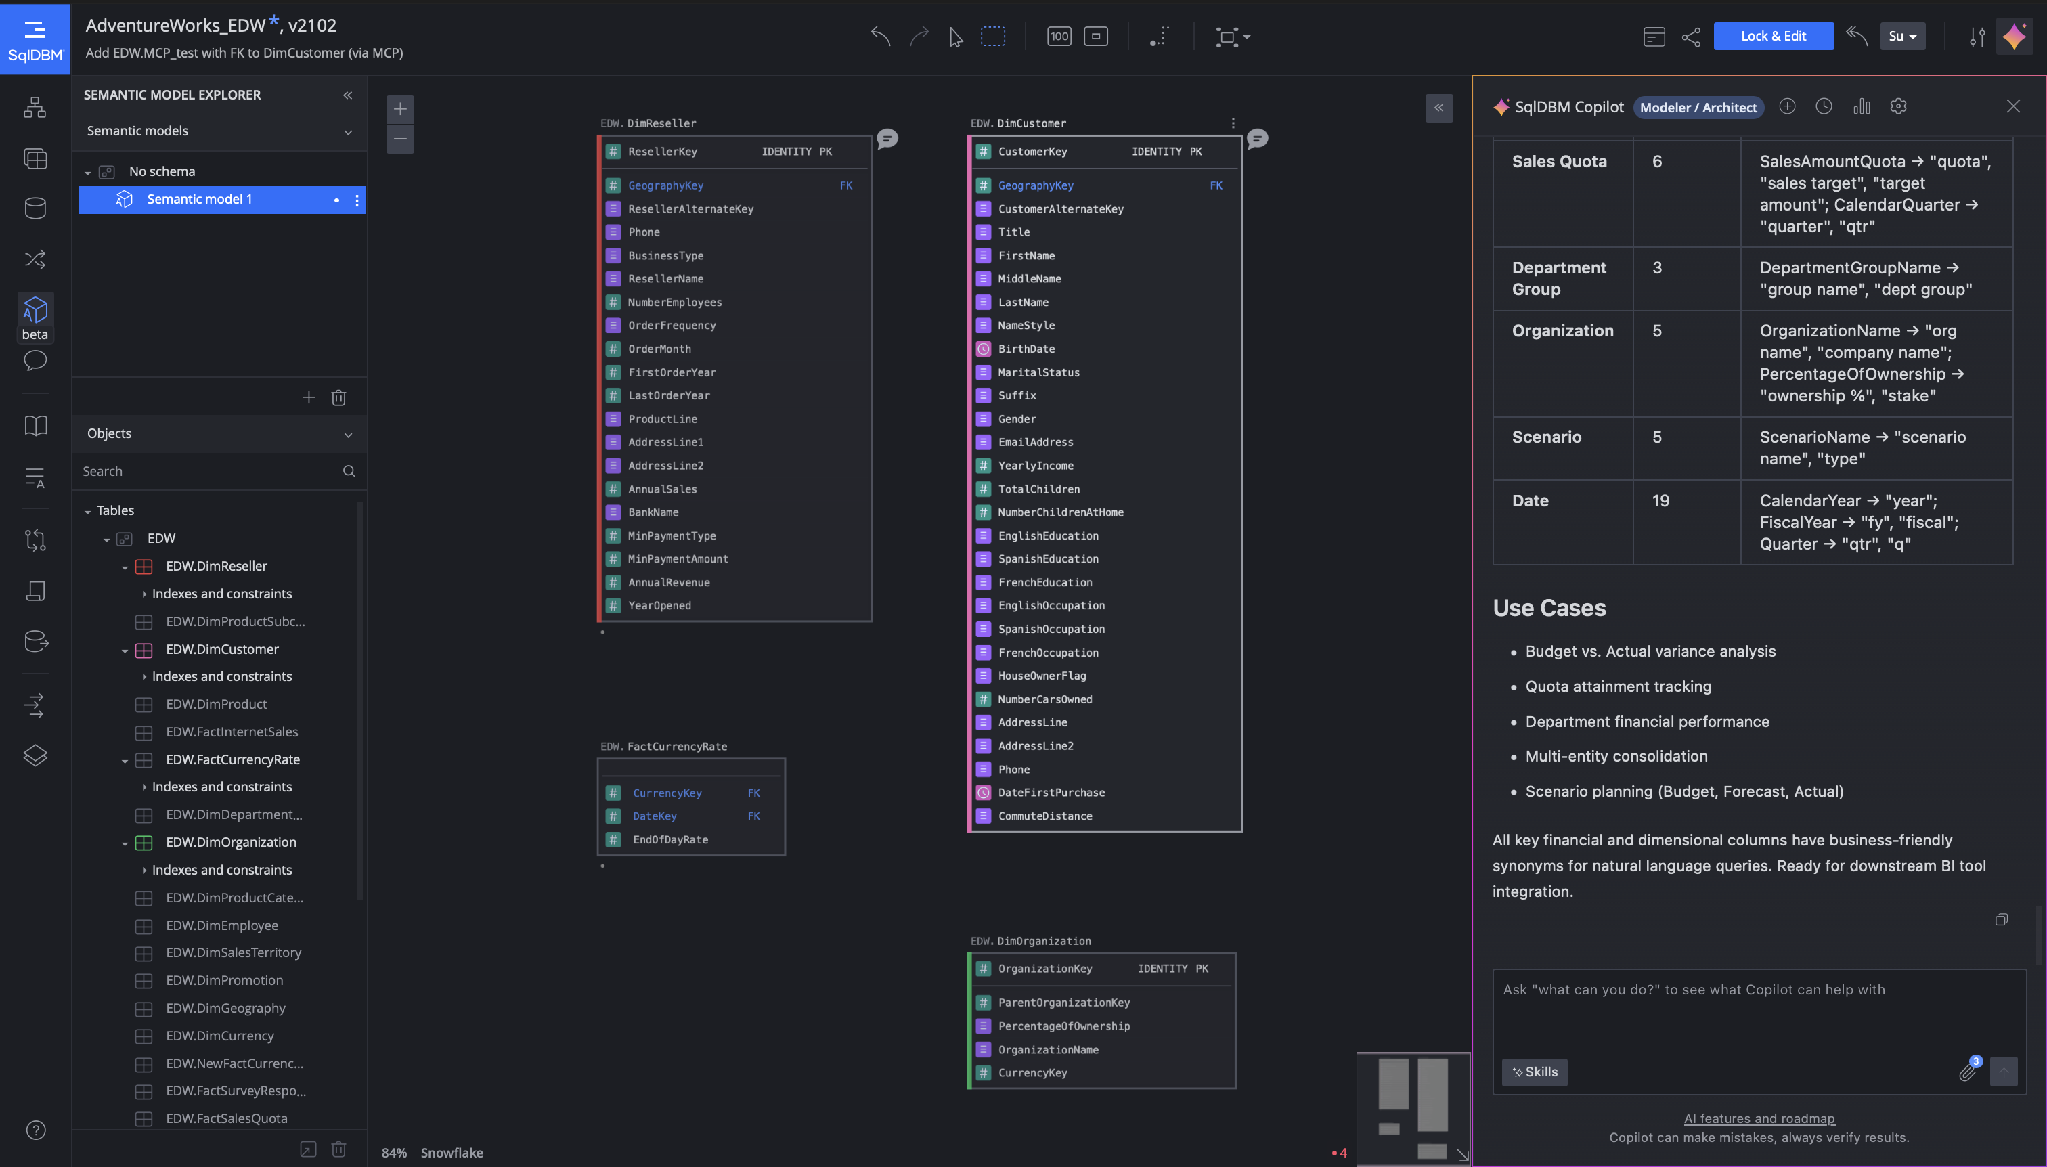The height and width of the screenshot is (1167, 2047).
Task: Open the help question mark icon
Action: click(x=35, y=1130)
